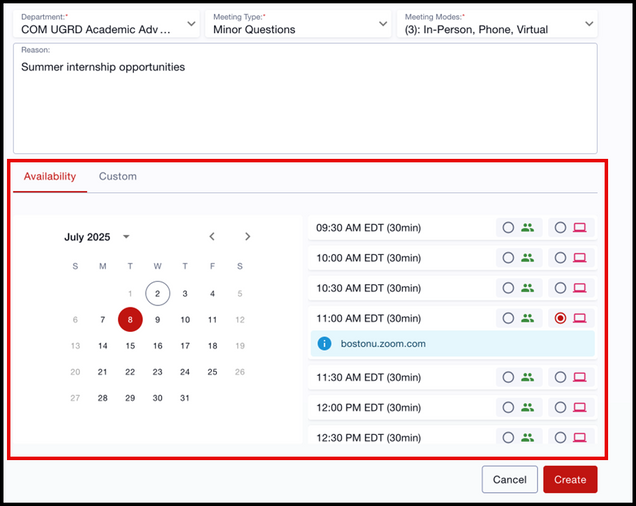
Task: Open the Department dropdown
Action: pyautogui.click(x=106, y=24)
